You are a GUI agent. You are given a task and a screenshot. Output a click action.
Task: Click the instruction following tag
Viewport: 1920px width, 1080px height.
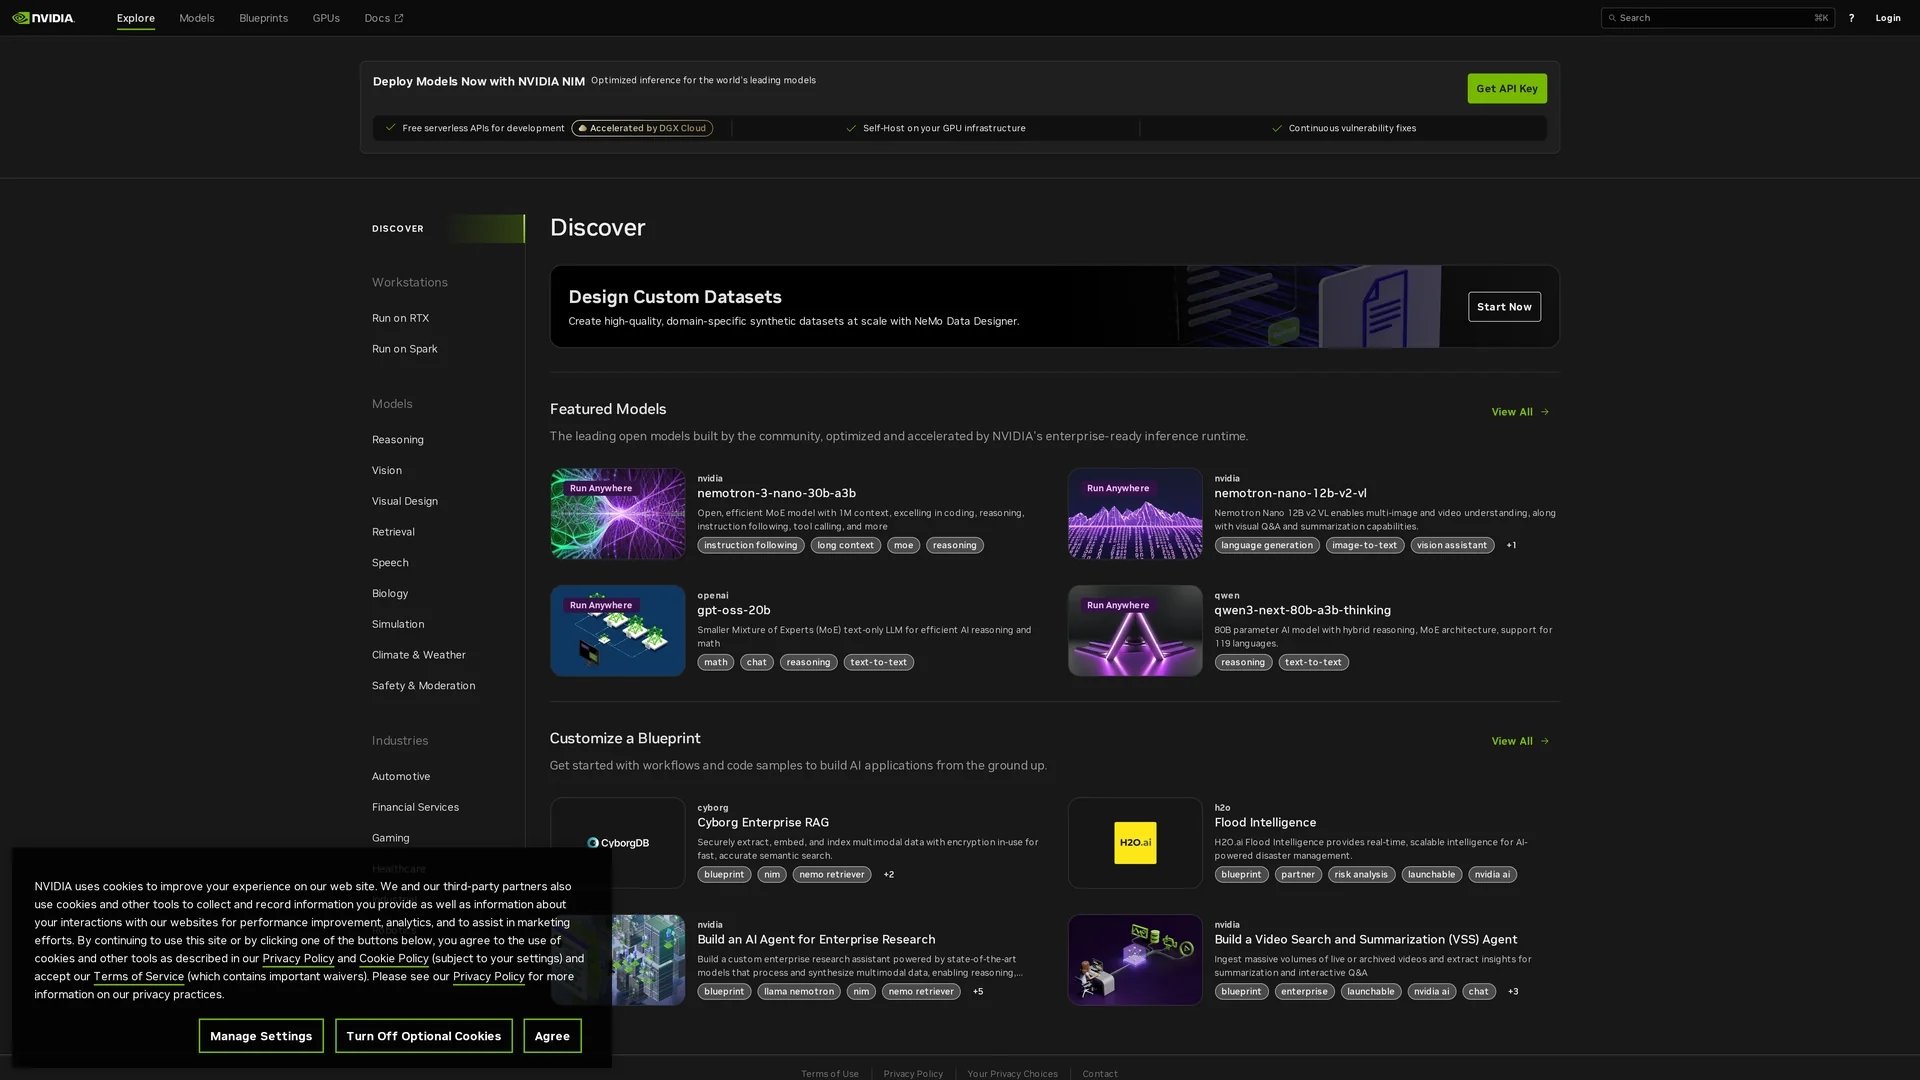(x=750, y=545)
